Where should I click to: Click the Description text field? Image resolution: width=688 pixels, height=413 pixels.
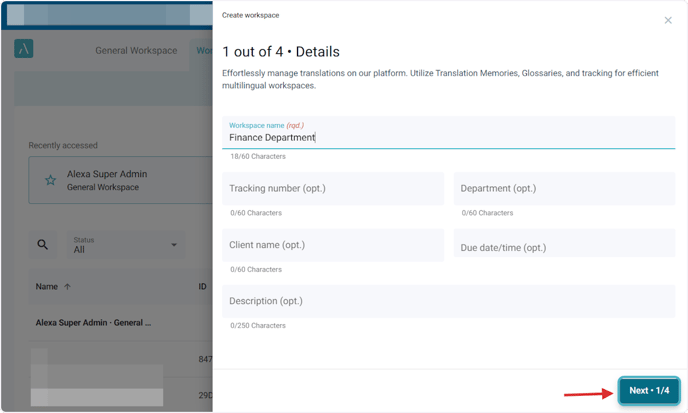click(x=448, y=301)
